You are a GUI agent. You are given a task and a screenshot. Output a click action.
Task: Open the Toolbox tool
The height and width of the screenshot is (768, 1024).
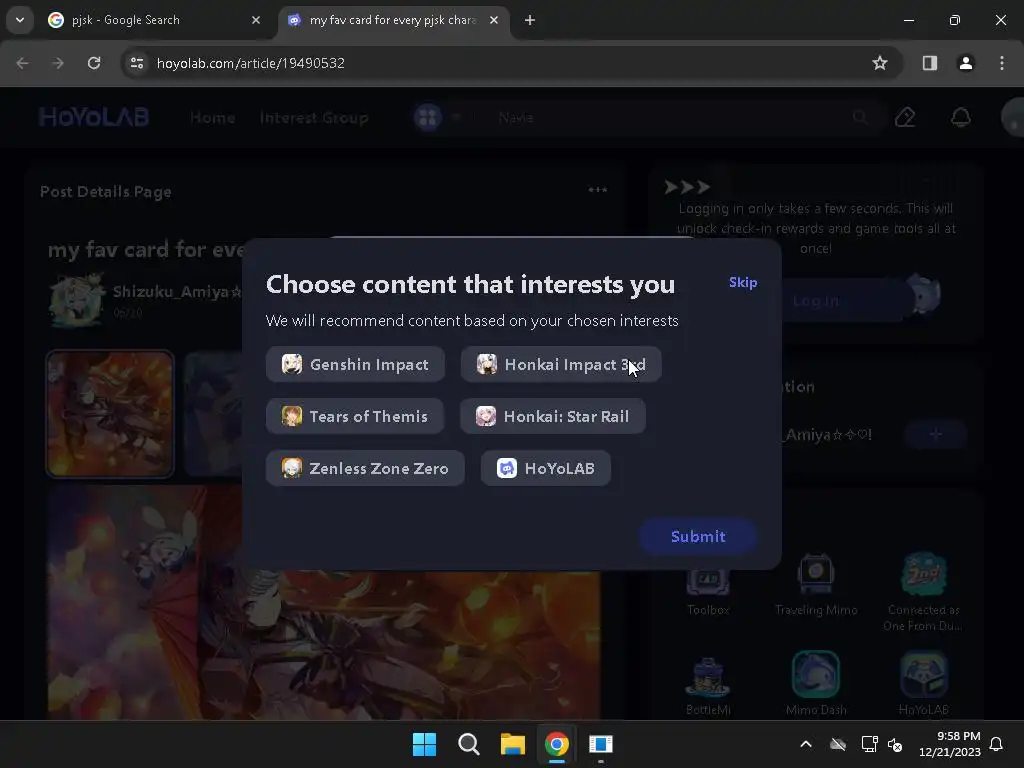click(708, 585)
